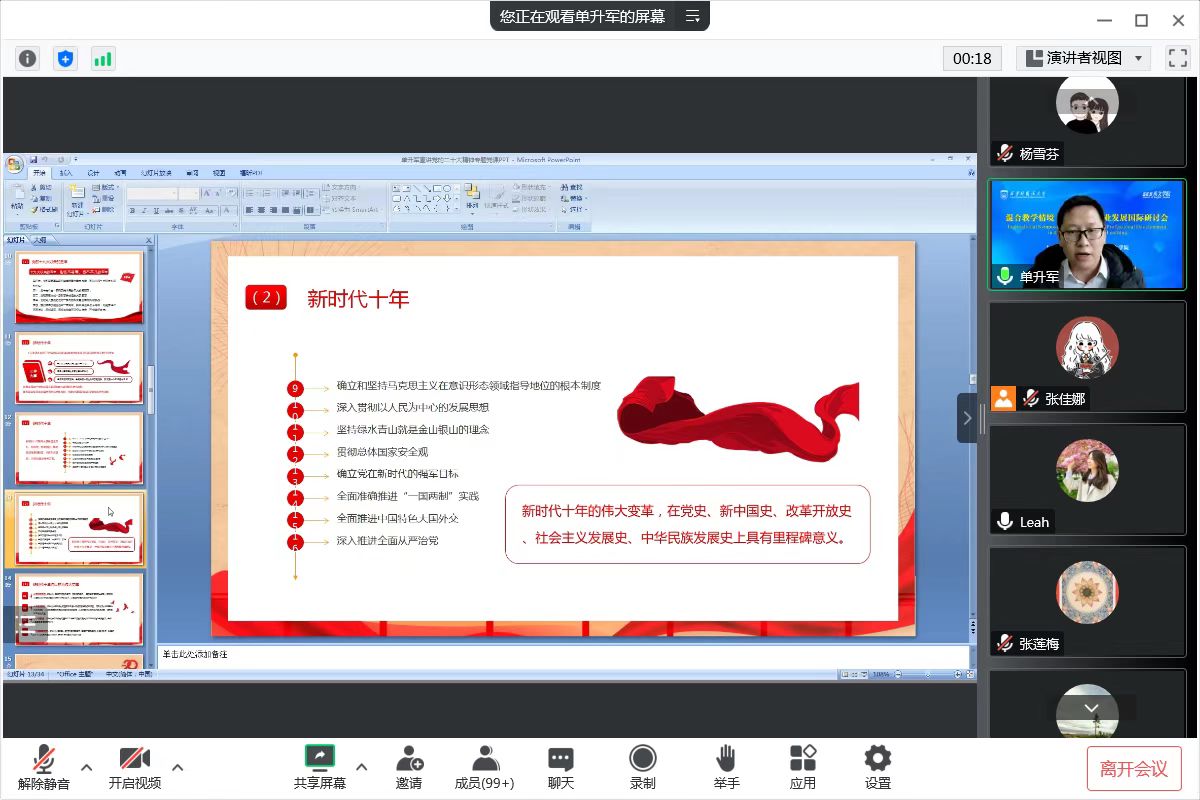
Task: Start recording with 录制 icon
Action: pos(643,766)
